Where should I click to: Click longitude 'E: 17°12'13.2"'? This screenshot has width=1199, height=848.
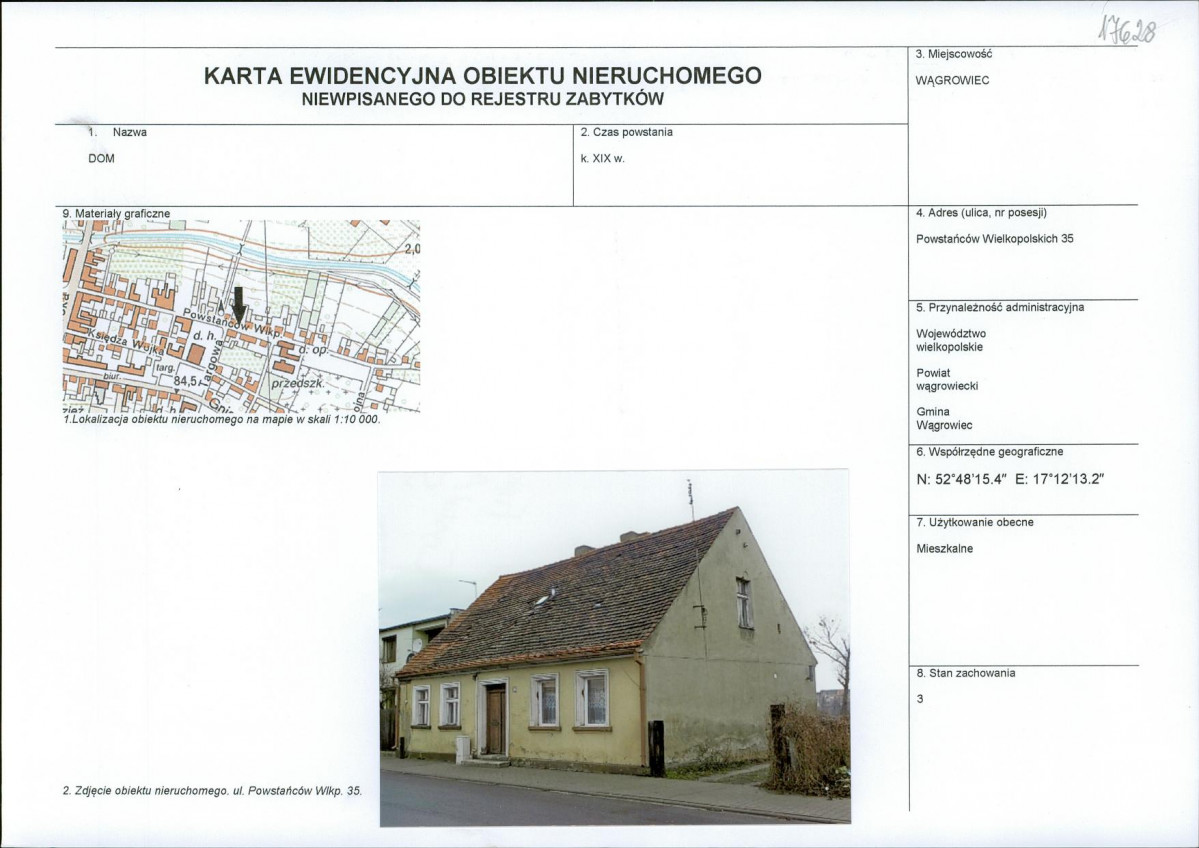coord(1060,479)
